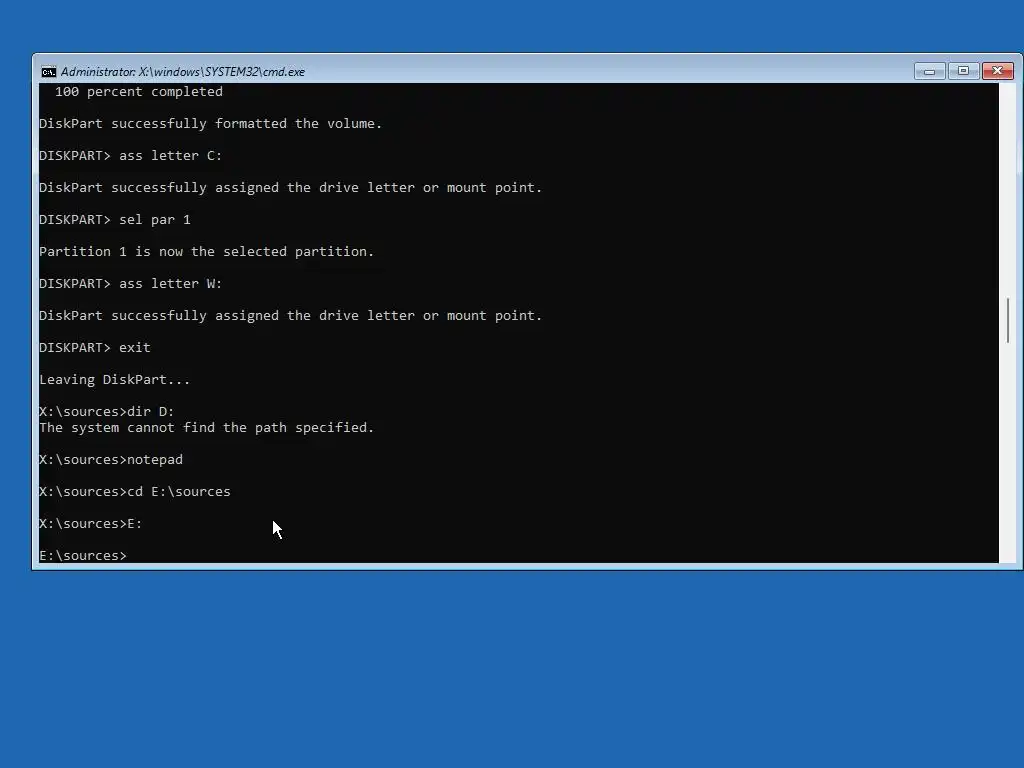The width and height of the screenshot is (1024, 768).
Task: Close the Administrator cmd.exe window
Action: point(998,71)
